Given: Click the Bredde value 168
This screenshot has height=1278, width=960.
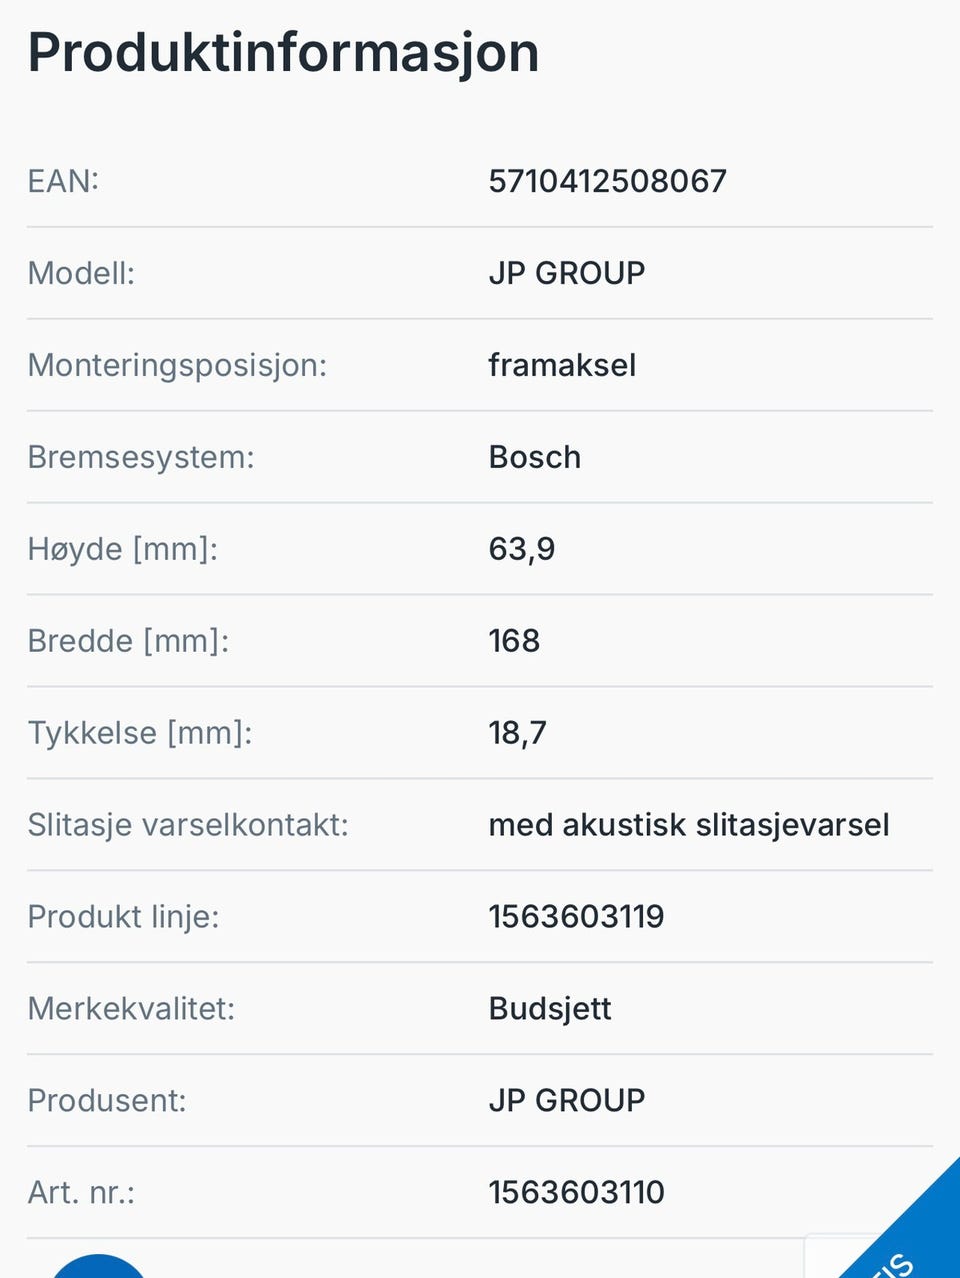Looking at the screenshot, I should [x=514, y=641].
